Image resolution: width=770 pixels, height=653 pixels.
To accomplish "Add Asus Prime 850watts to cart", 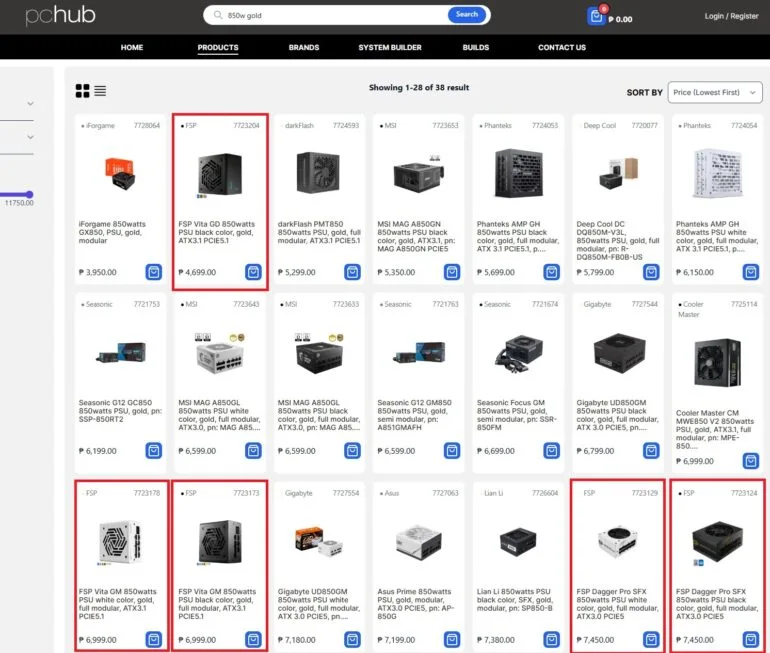I will 452,640.
